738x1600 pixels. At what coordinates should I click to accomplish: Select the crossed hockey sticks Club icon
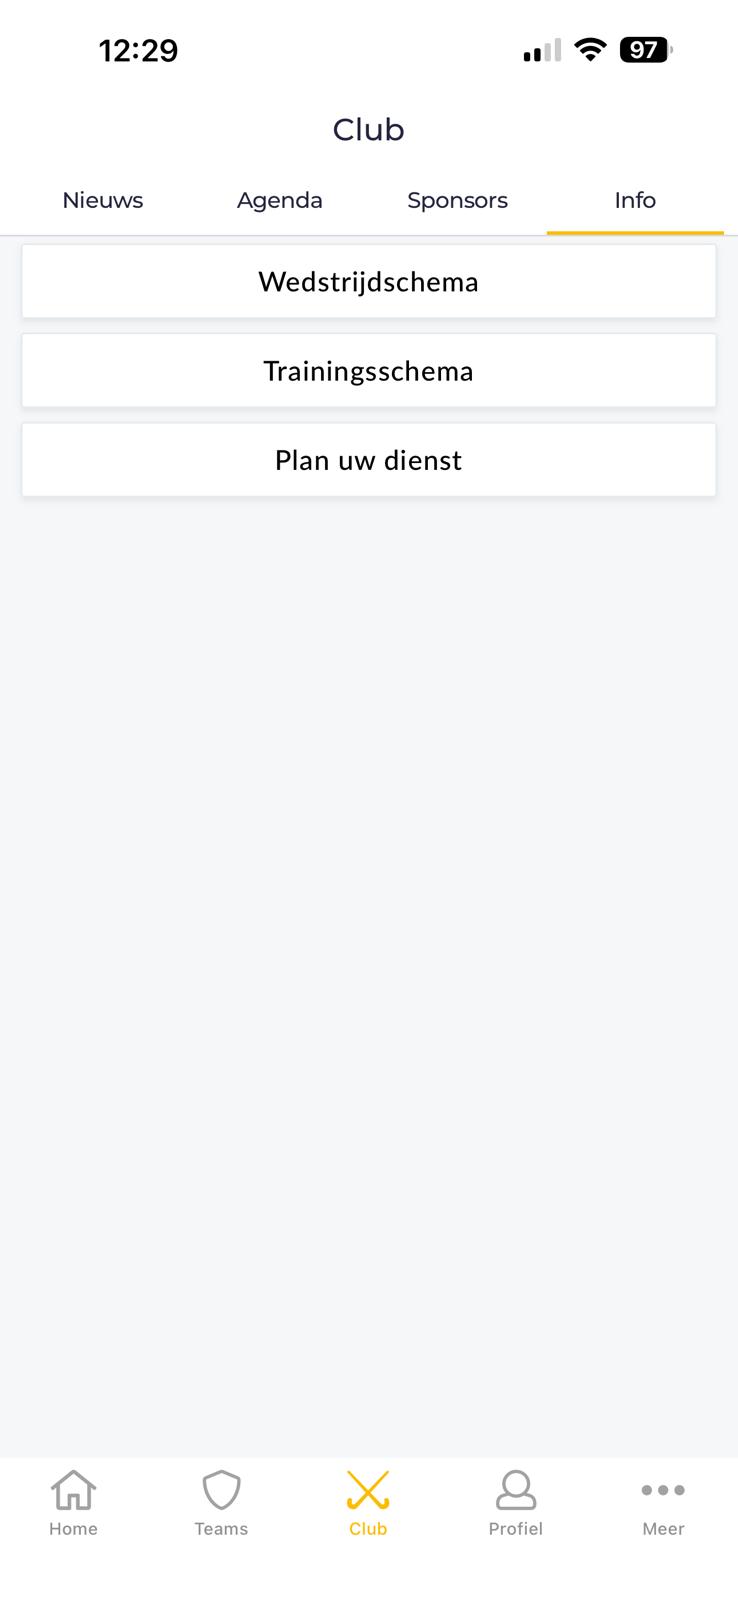(368, 1490)
